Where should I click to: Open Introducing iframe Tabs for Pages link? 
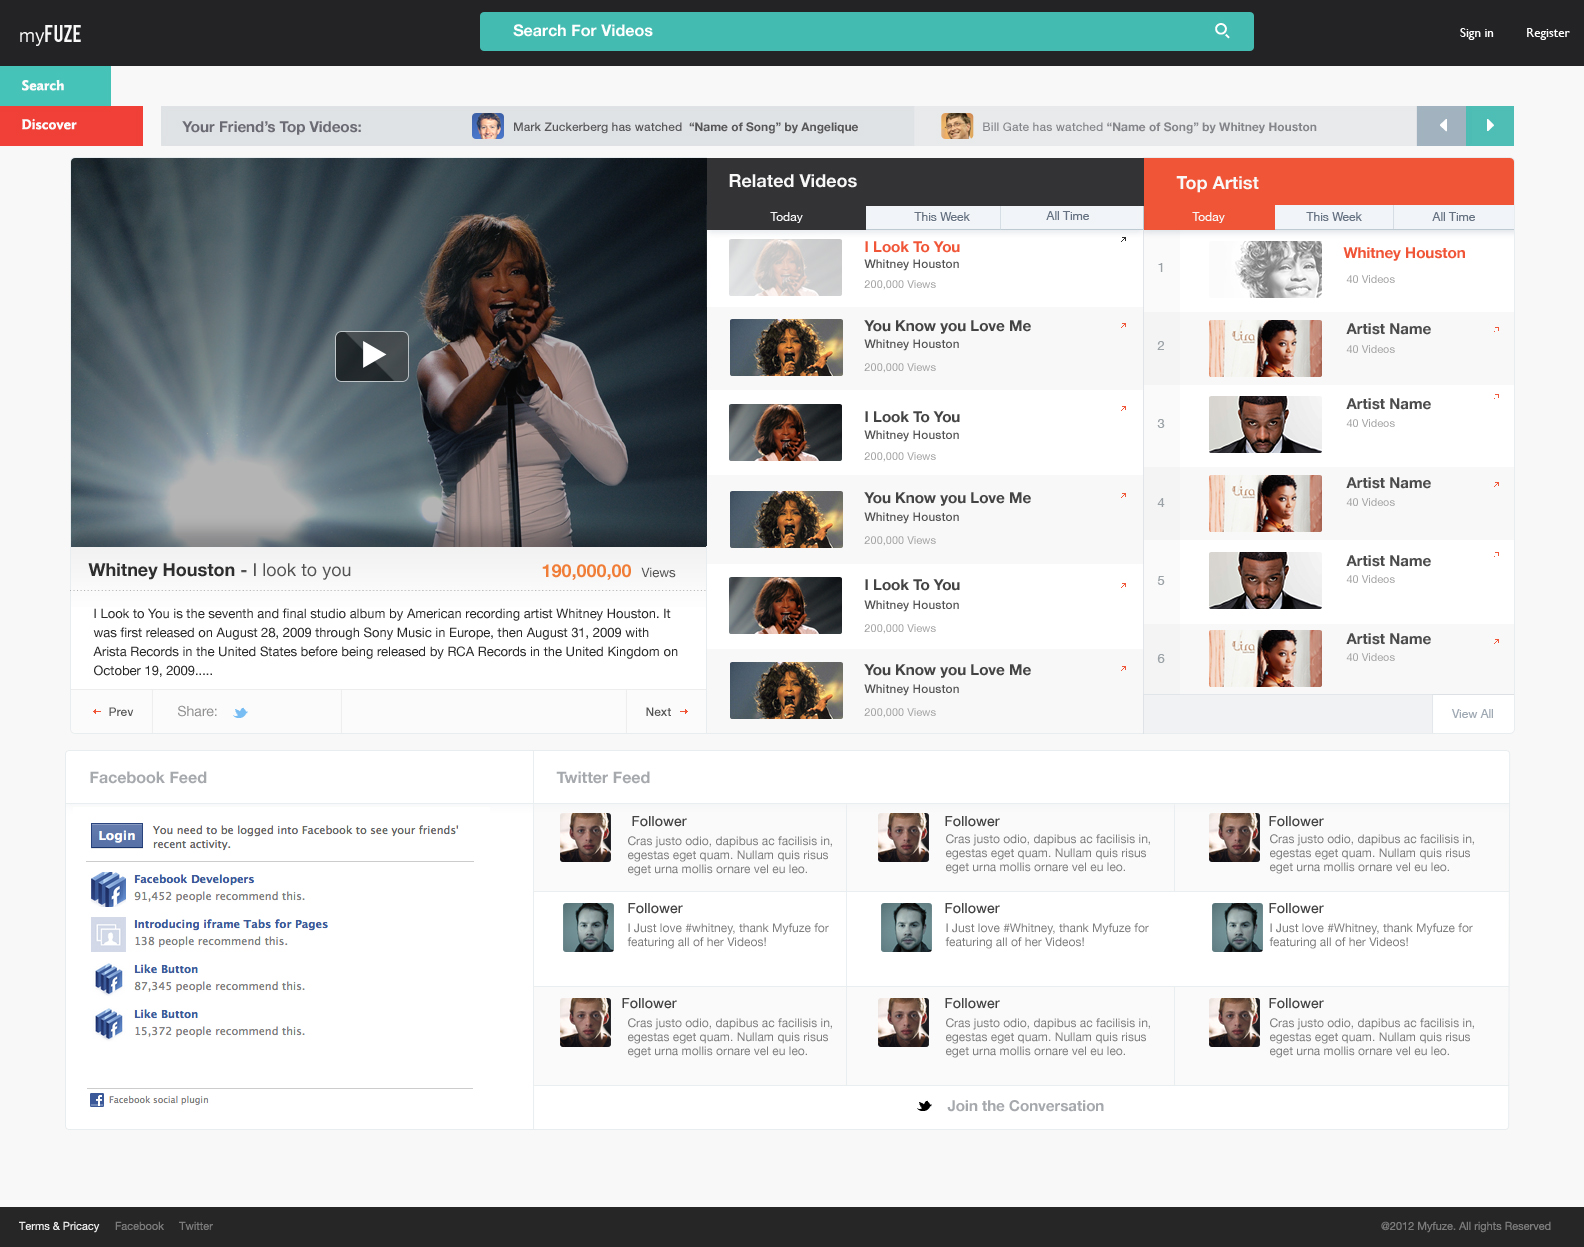(231, 924)
